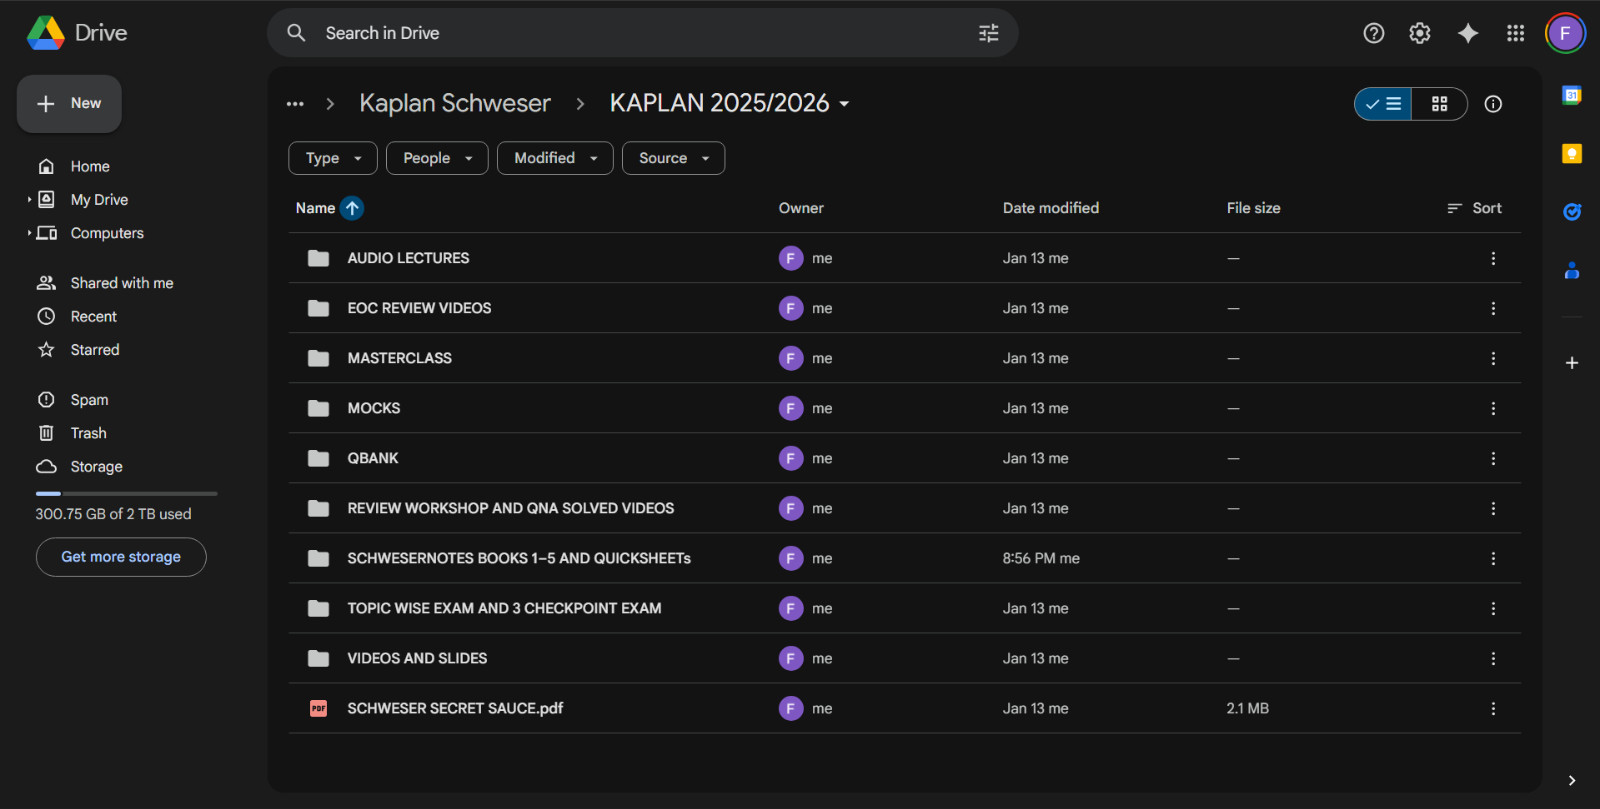Click the File size column header
The image size is (1600, 809).
click(x=1253, y=208)
